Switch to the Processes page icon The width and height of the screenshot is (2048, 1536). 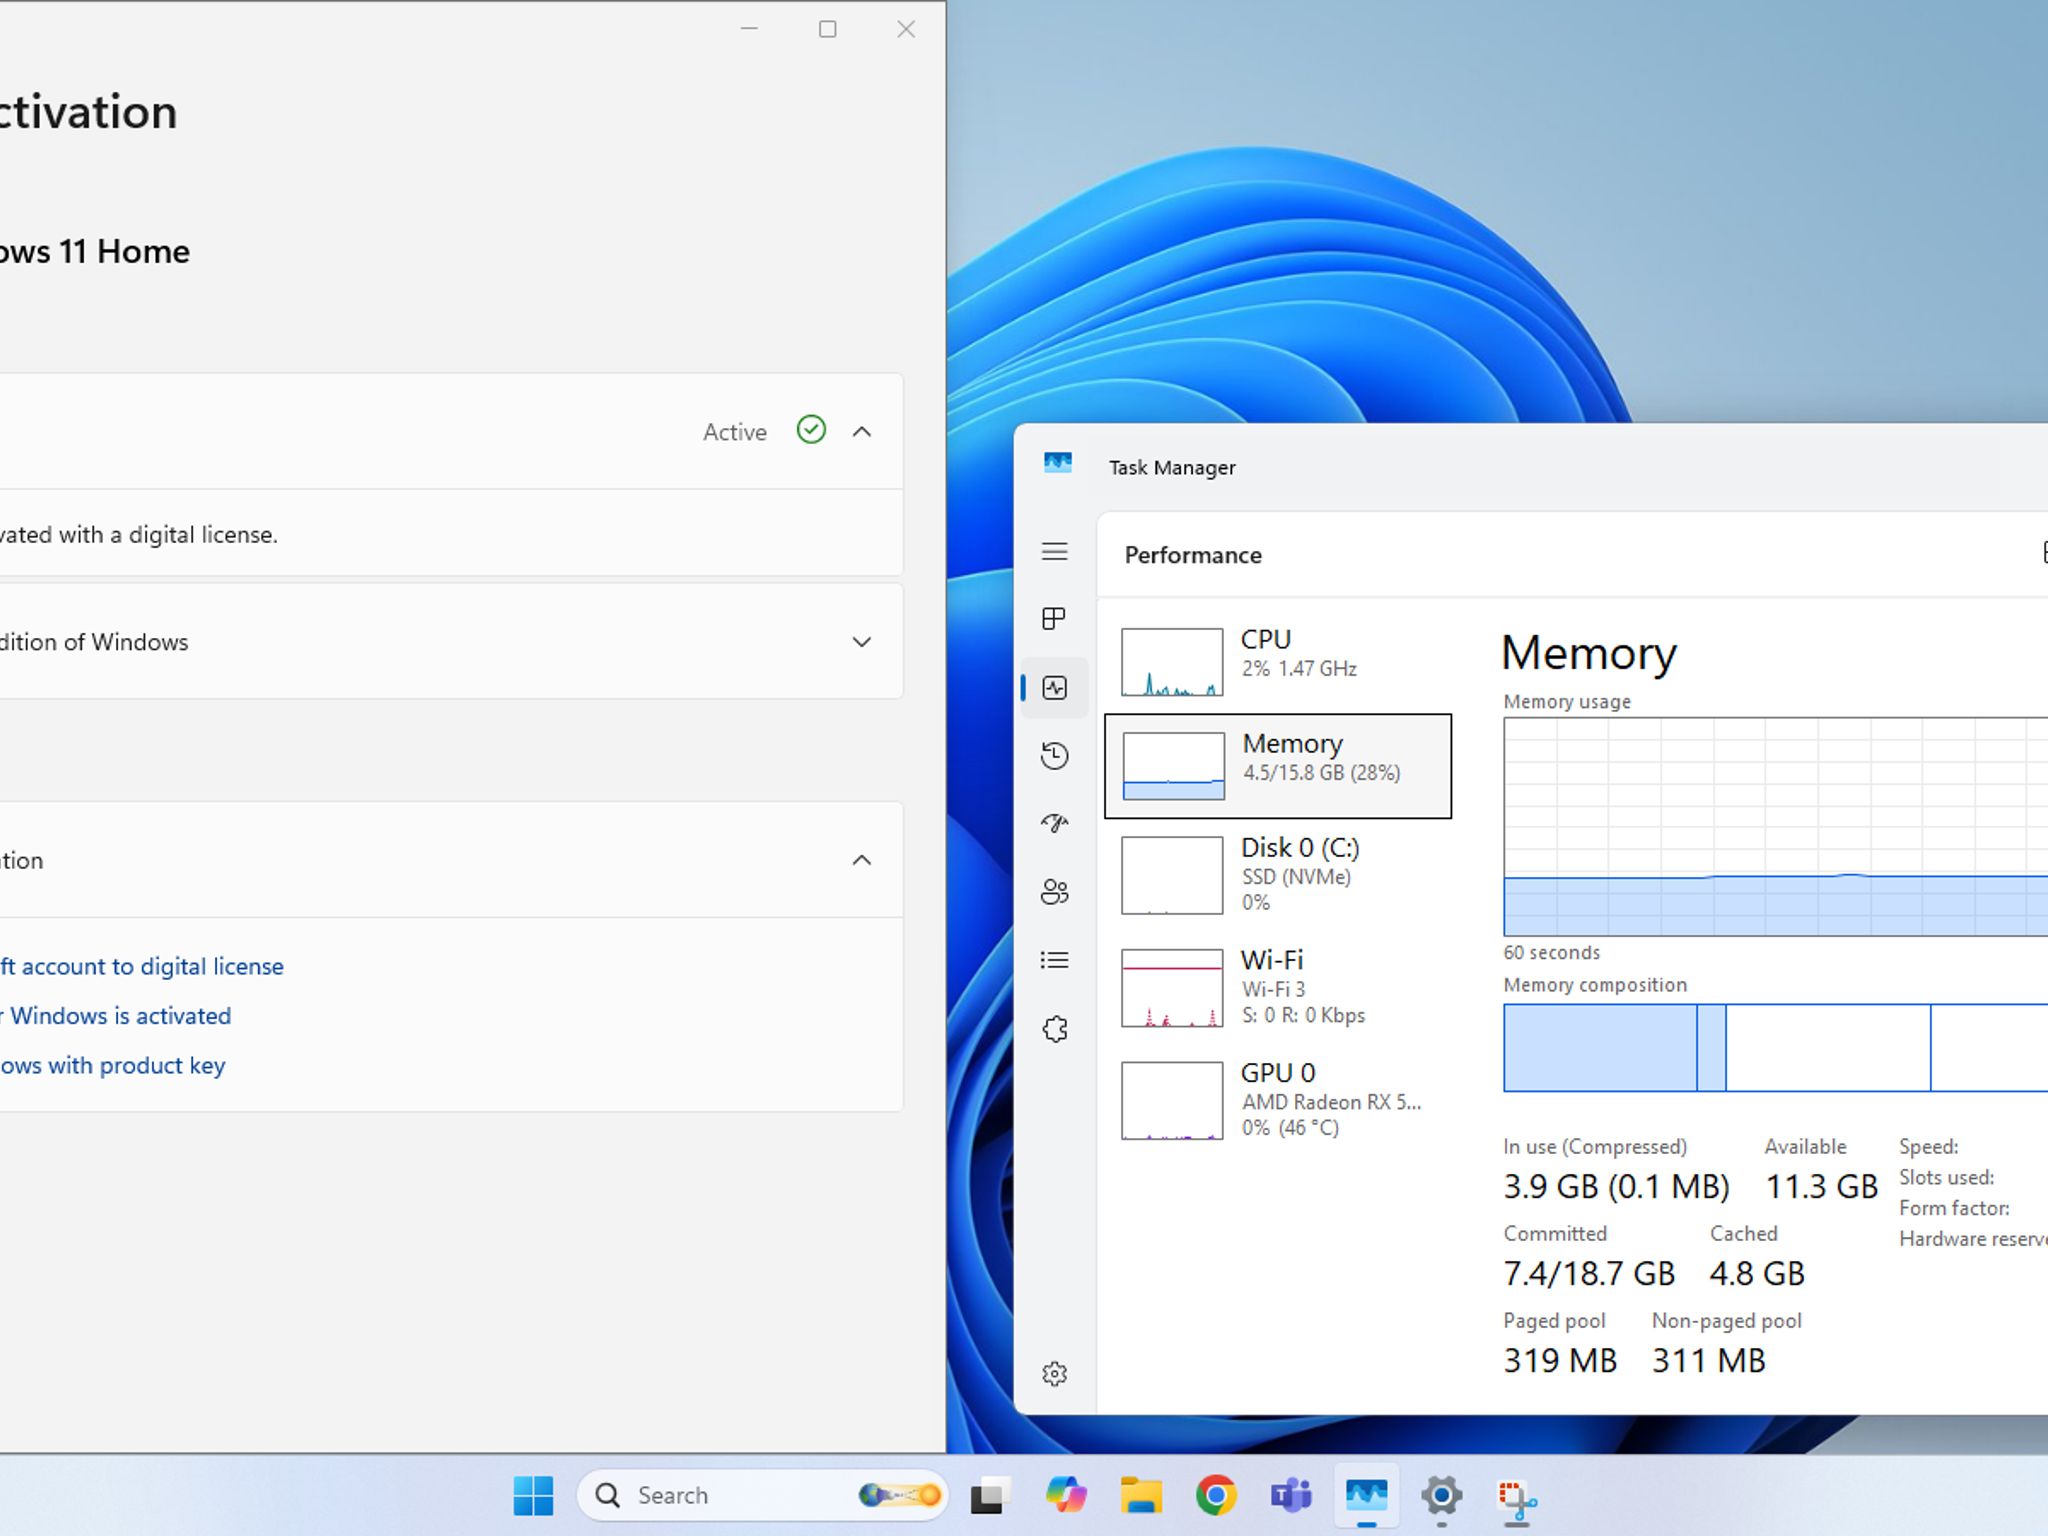pos(1054,619)
